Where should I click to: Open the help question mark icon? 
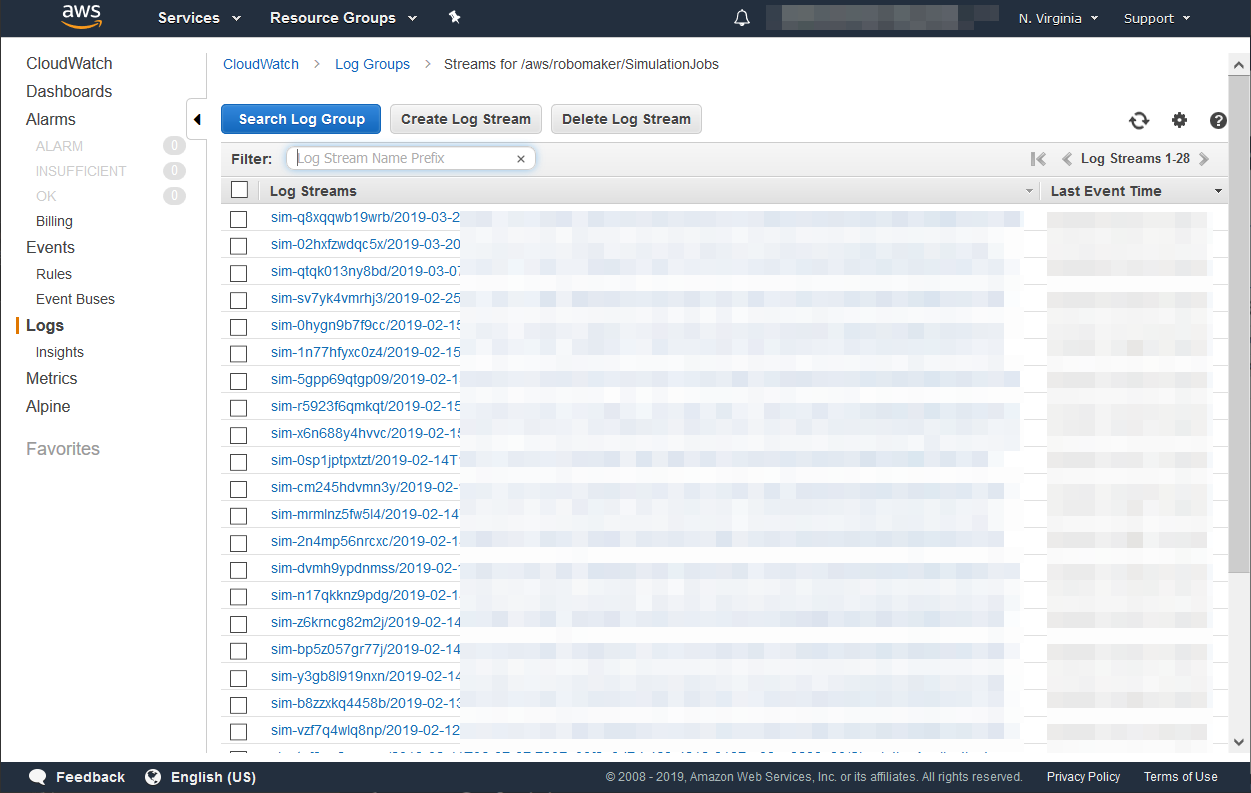click(x=1217, y=120)
